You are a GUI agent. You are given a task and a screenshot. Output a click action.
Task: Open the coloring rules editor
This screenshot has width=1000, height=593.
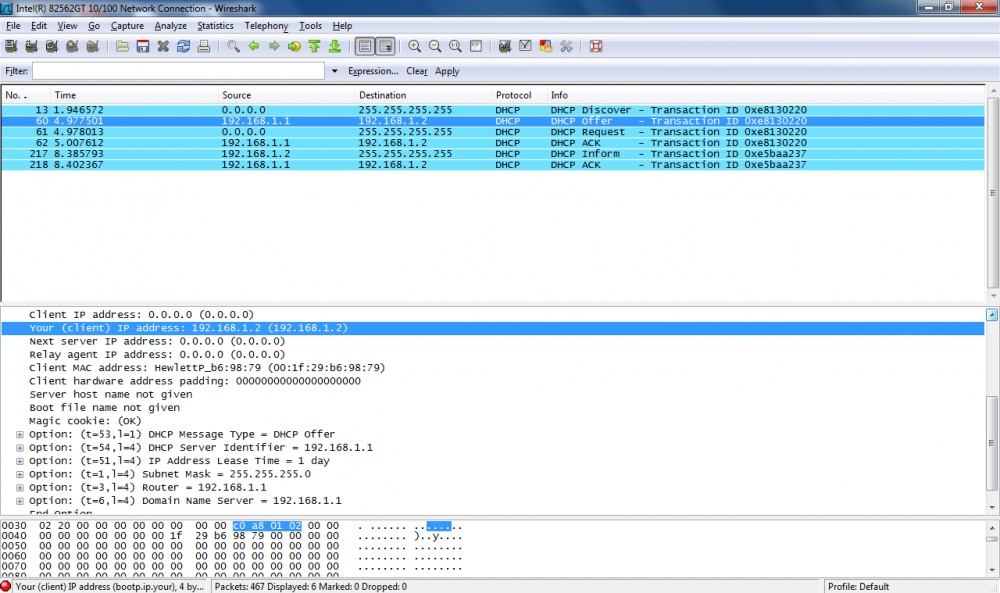[545, 46]
